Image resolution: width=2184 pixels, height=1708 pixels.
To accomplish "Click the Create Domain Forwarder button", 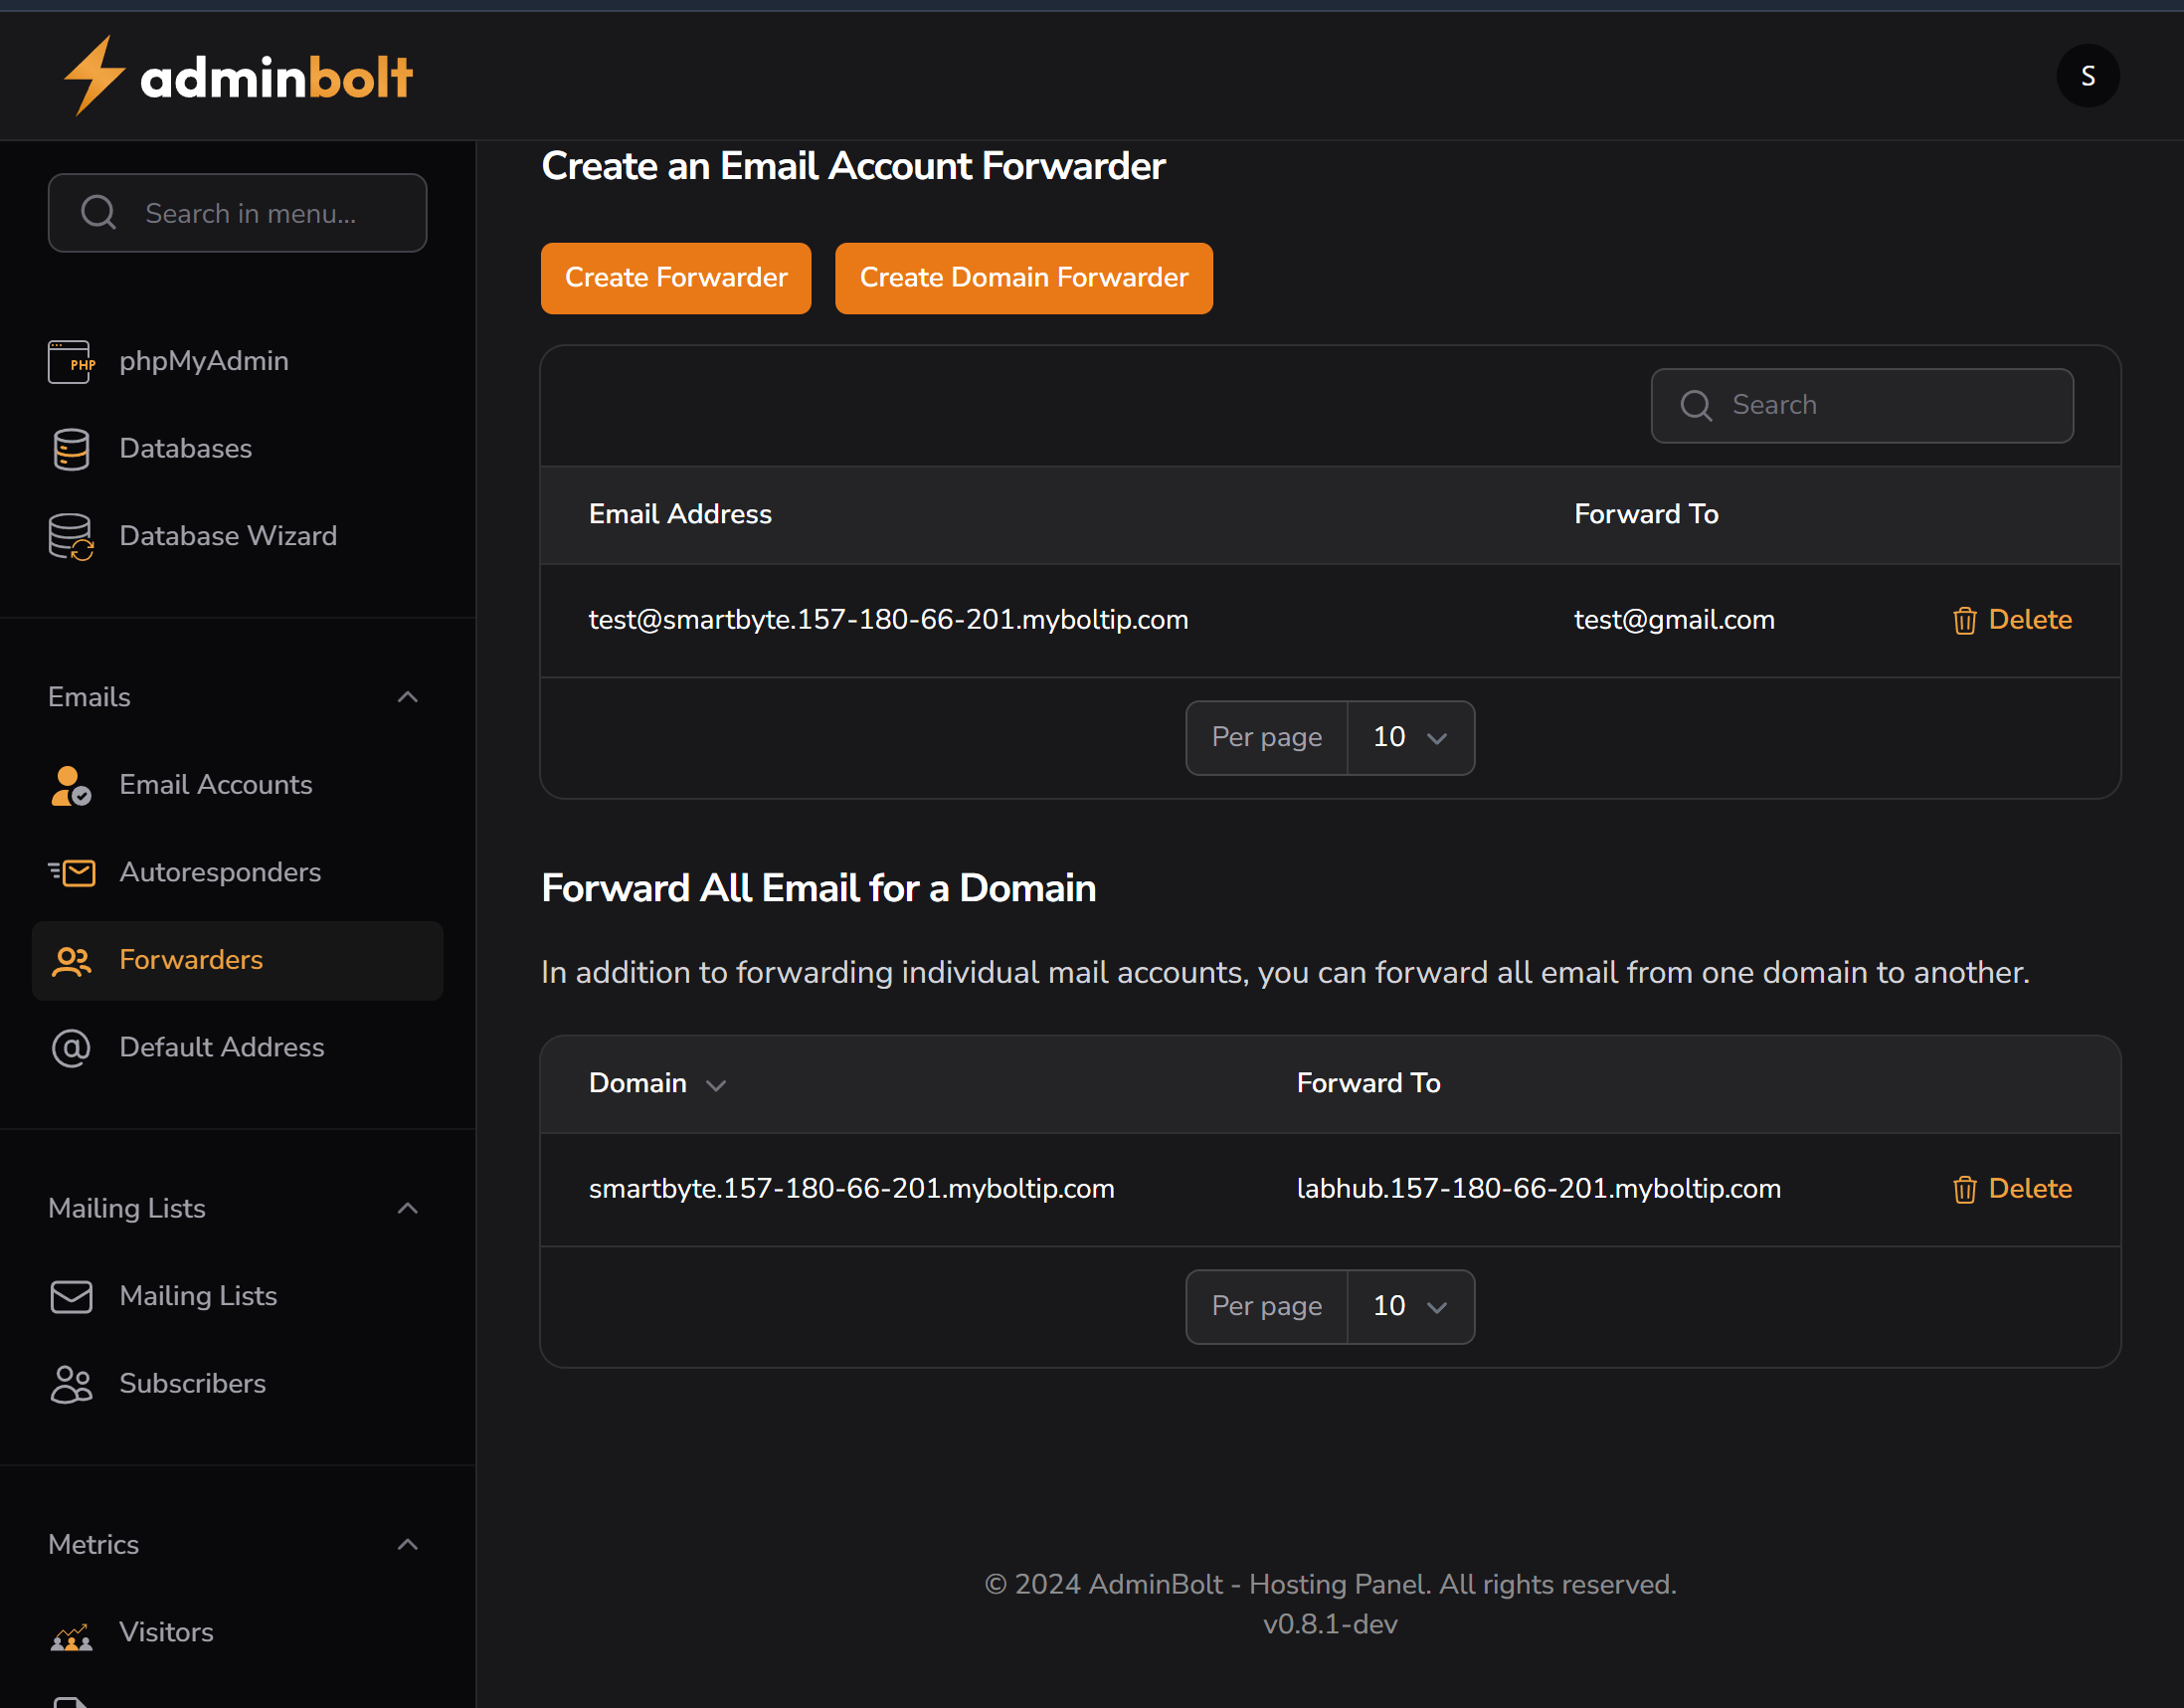I will point(1023,278).
